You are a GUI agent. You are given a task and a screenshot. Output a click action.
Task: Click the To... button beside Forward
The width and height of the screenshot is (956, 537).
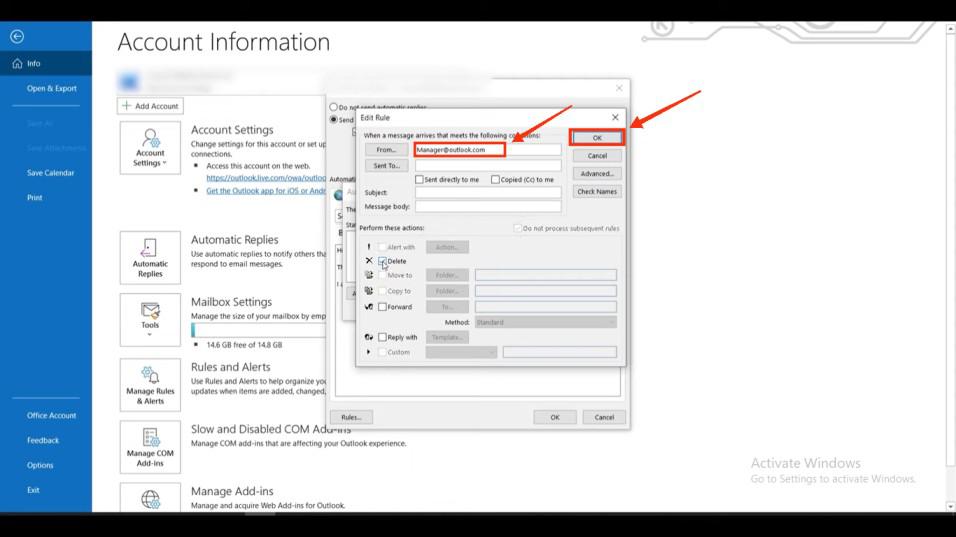pos(448,307)
